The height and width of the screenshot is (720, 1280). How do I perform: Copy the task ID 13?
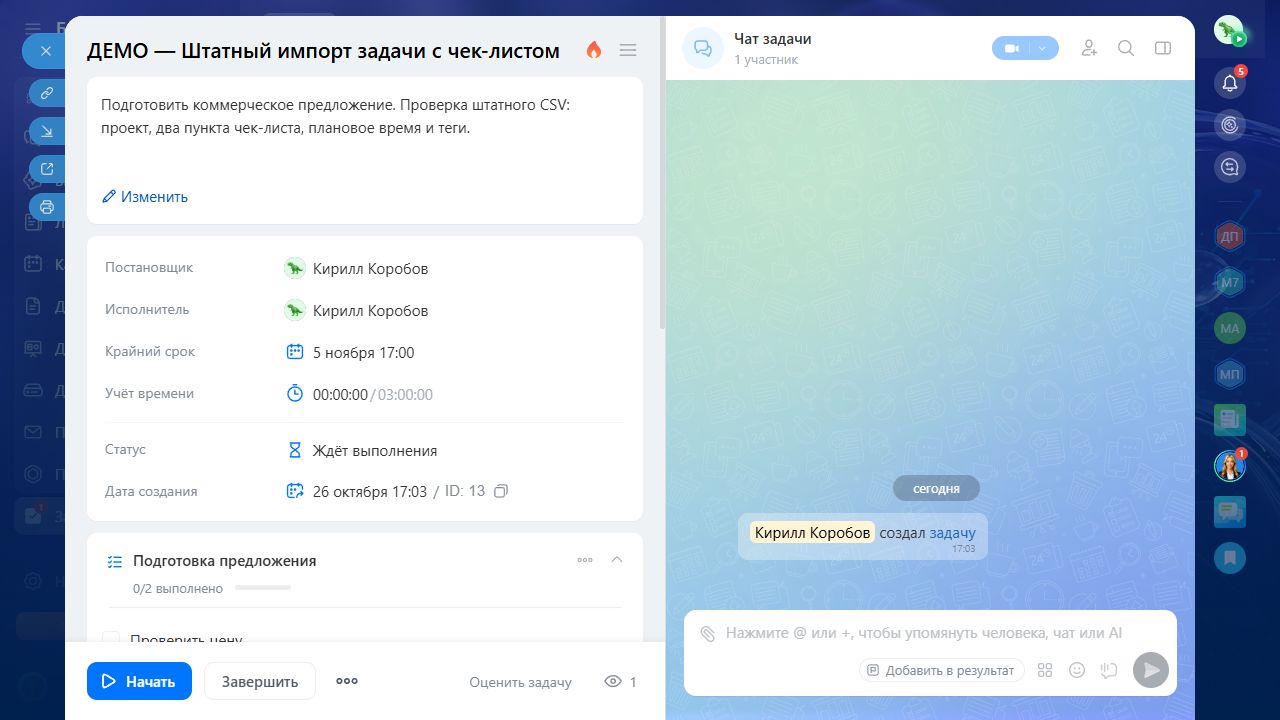tap(502, 491)
